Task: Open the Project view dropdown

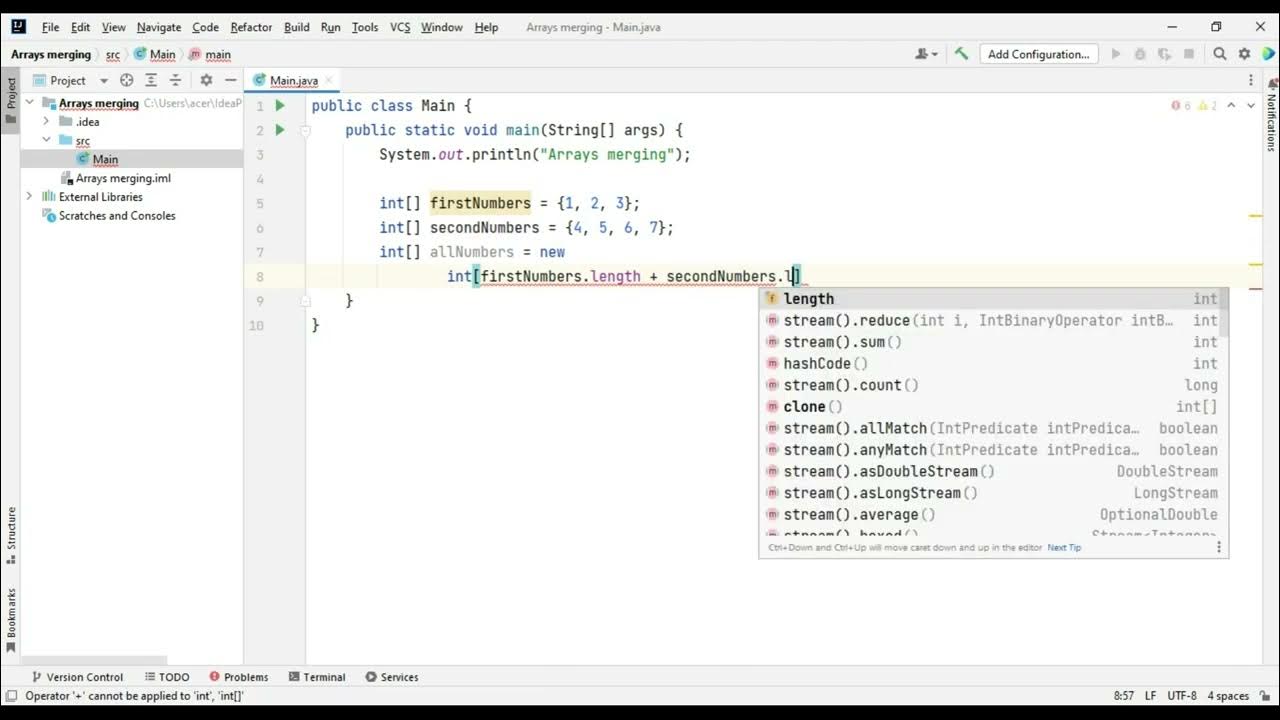Action: click(x=68, y=80)
